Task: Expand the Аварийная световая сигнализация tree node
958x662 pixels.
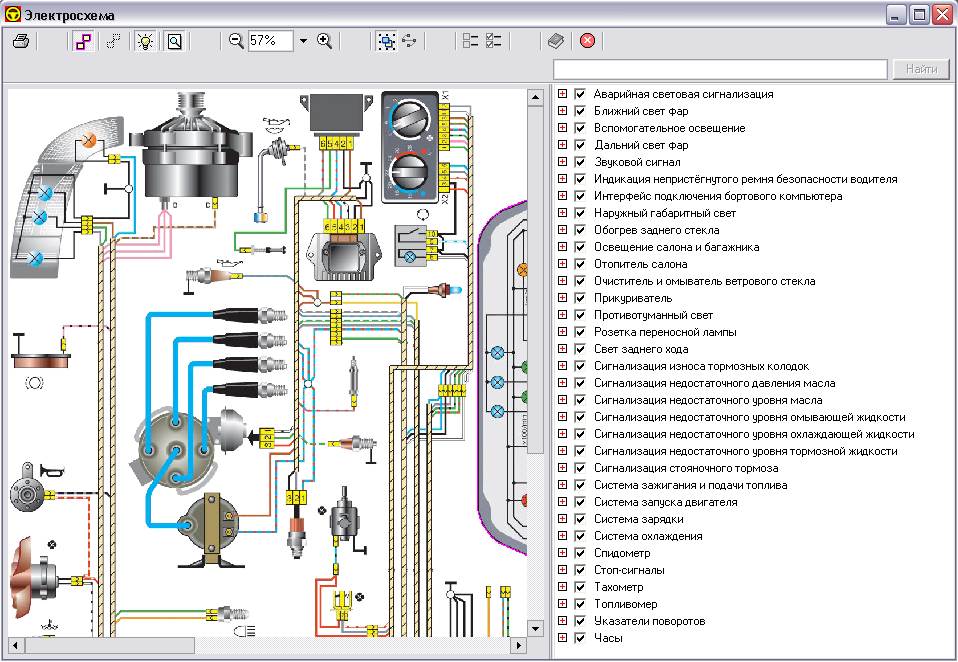Action: pos(562,94)
